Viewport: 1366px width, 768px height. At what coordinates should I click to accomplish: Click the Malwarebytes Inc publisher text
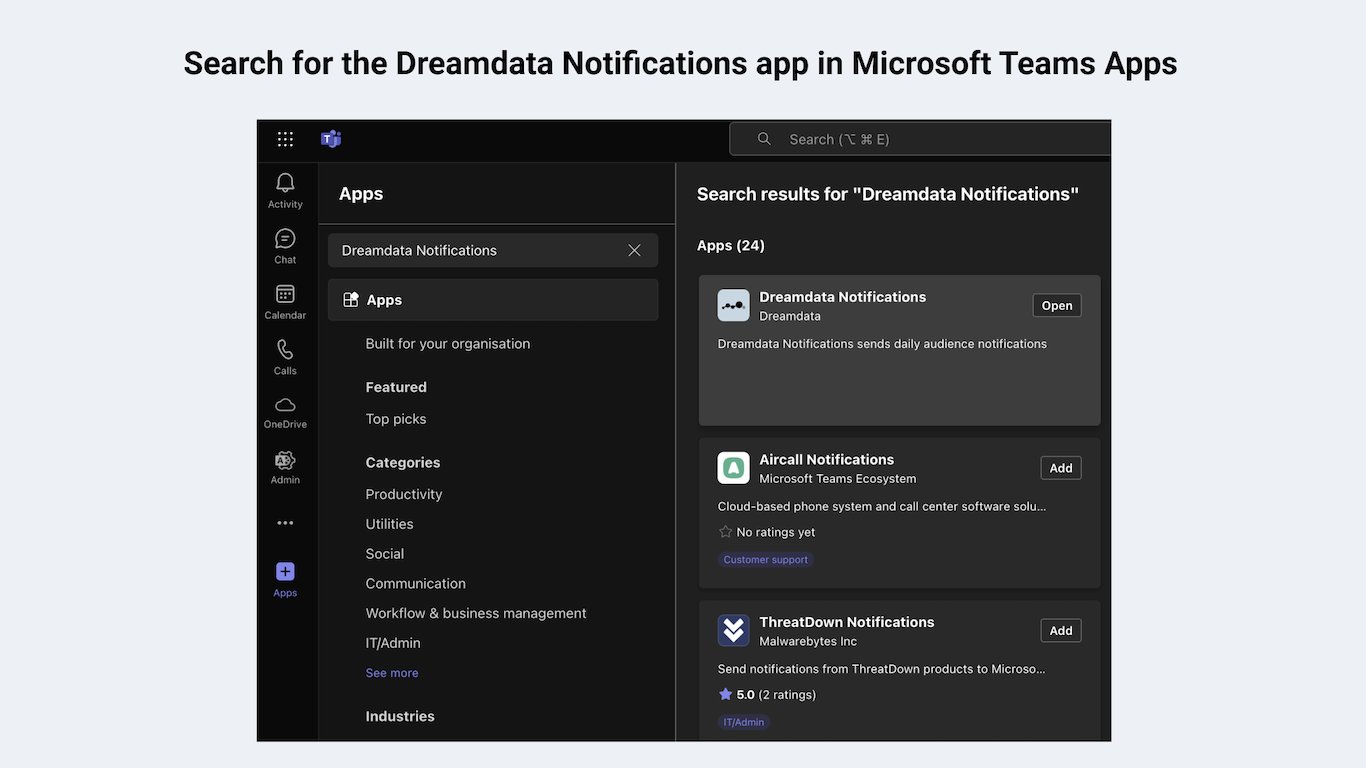click(x=808, y=642)
